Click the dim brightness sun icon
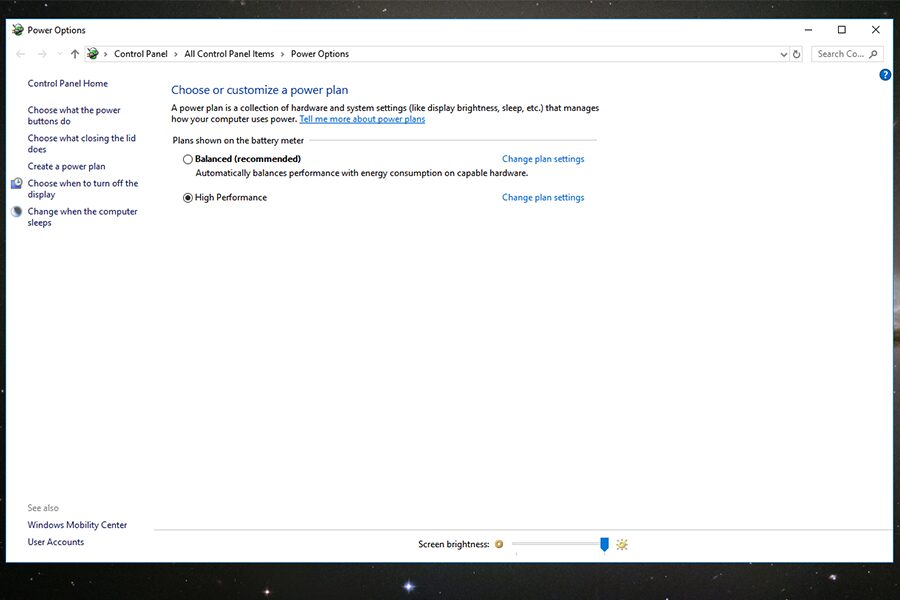900x600 pixels. (x=499, y=544)
